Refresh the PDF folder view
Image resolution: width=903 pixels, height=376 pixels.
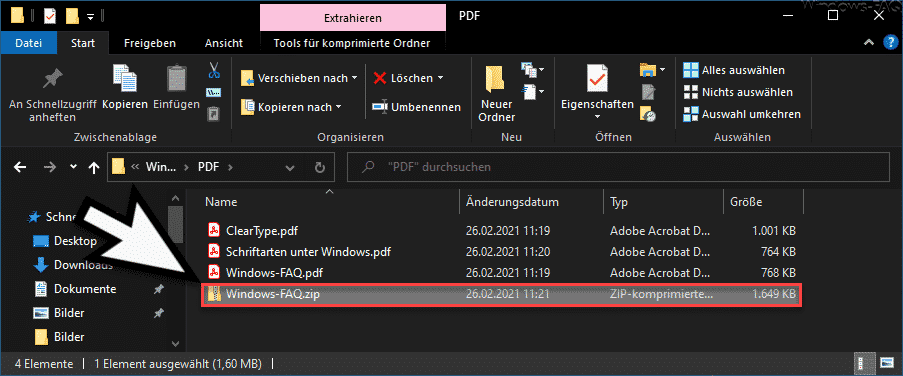(320, 168)
